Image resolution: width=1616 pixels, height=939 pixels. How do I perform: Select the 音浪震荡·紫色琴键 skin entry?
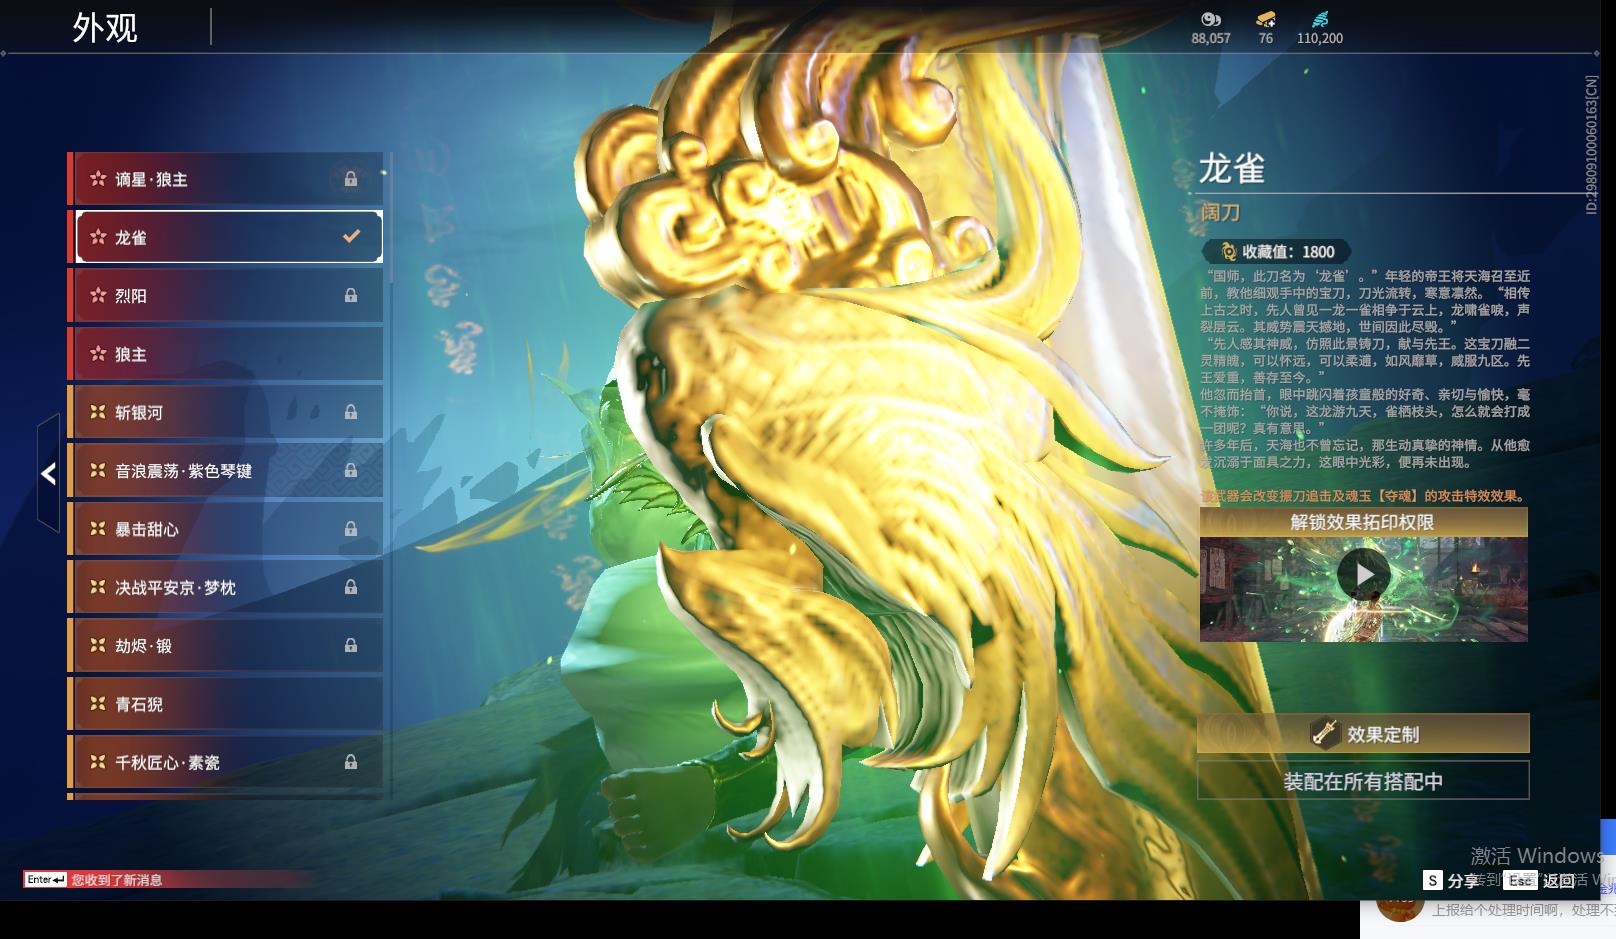tap(227, 470)
